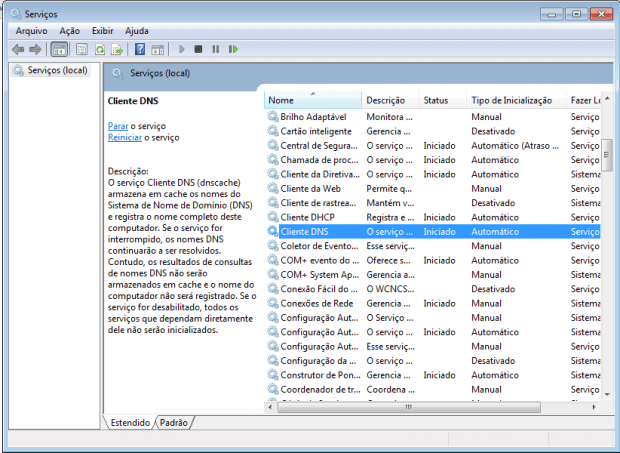
Task: Sort by Tipo de Inicialização column header
Action: tap(516, 100)
